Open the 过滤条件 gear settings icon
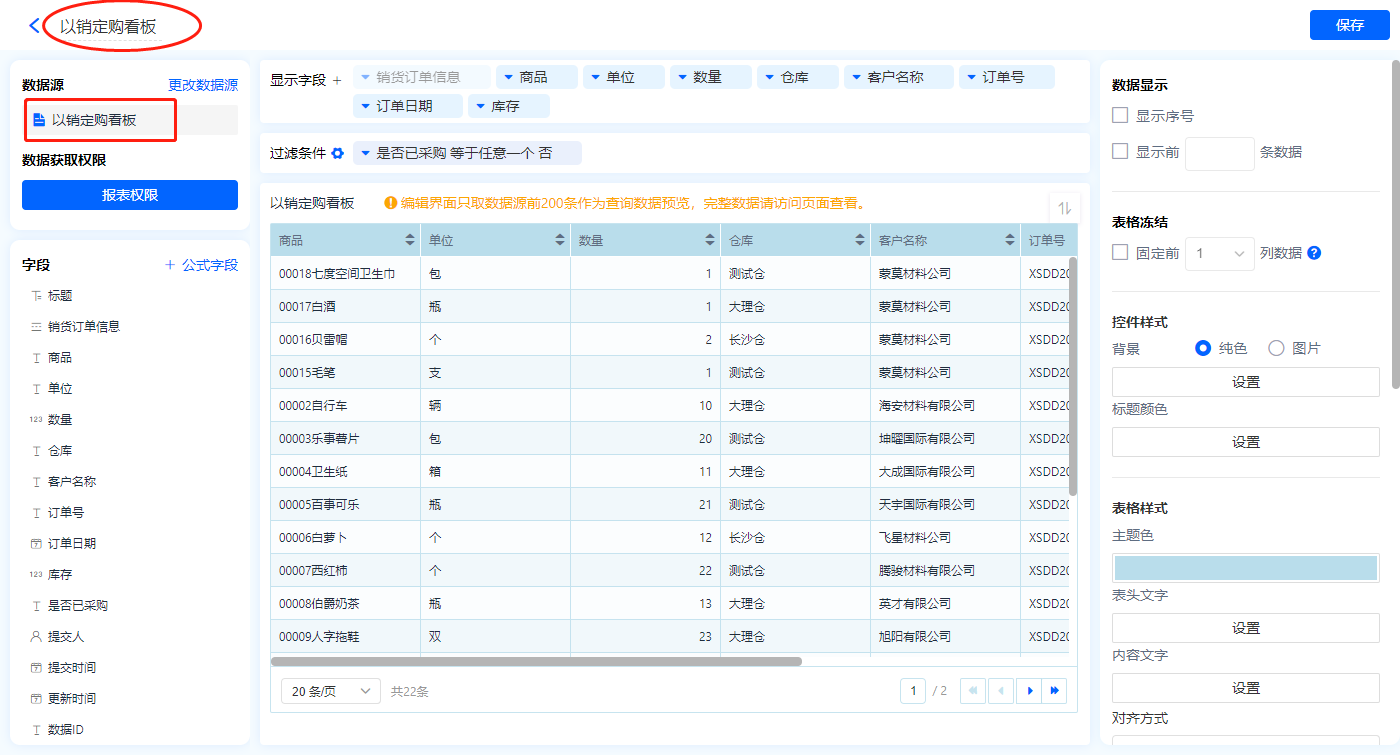 point(338,153)
